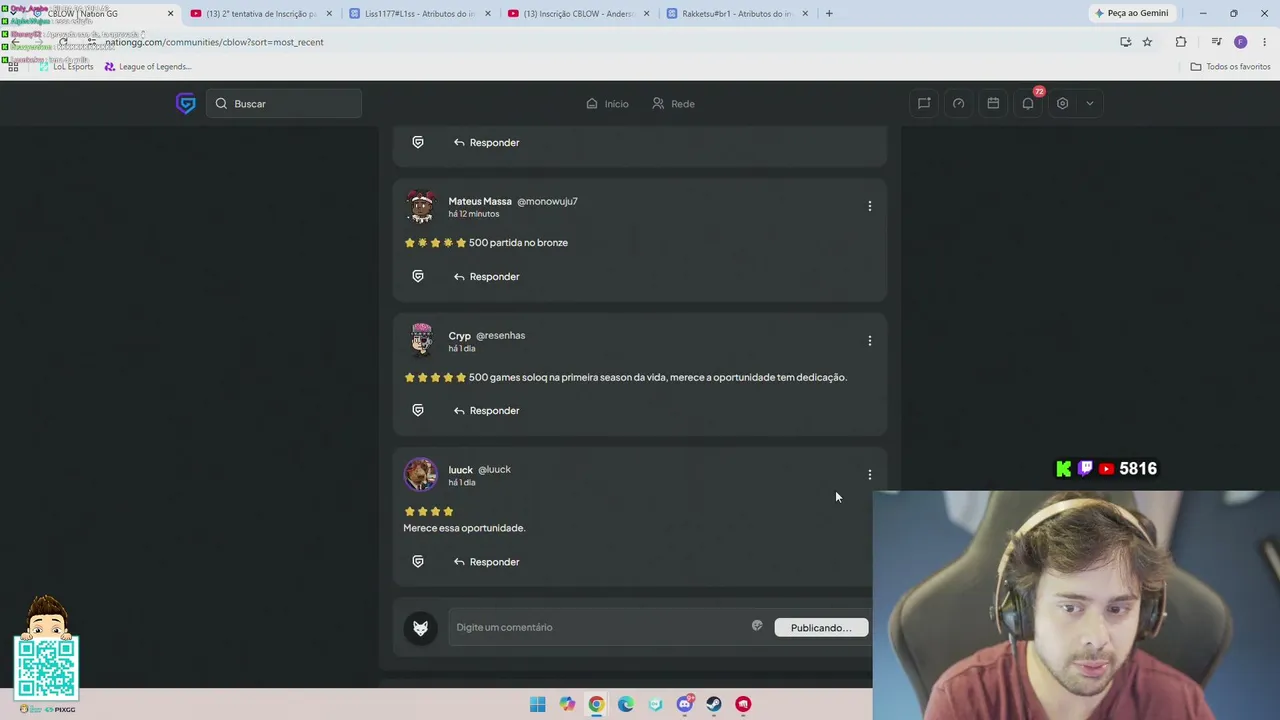Viewport: 1280px width, 720px height.
Task: Click the Chrome taskbar icon
Action: [596, 704]
